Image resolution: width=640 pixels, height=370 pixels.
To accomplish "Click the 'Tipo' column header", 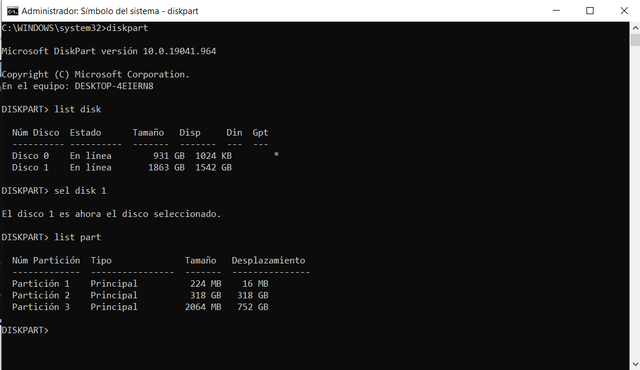I will [101, 260].
